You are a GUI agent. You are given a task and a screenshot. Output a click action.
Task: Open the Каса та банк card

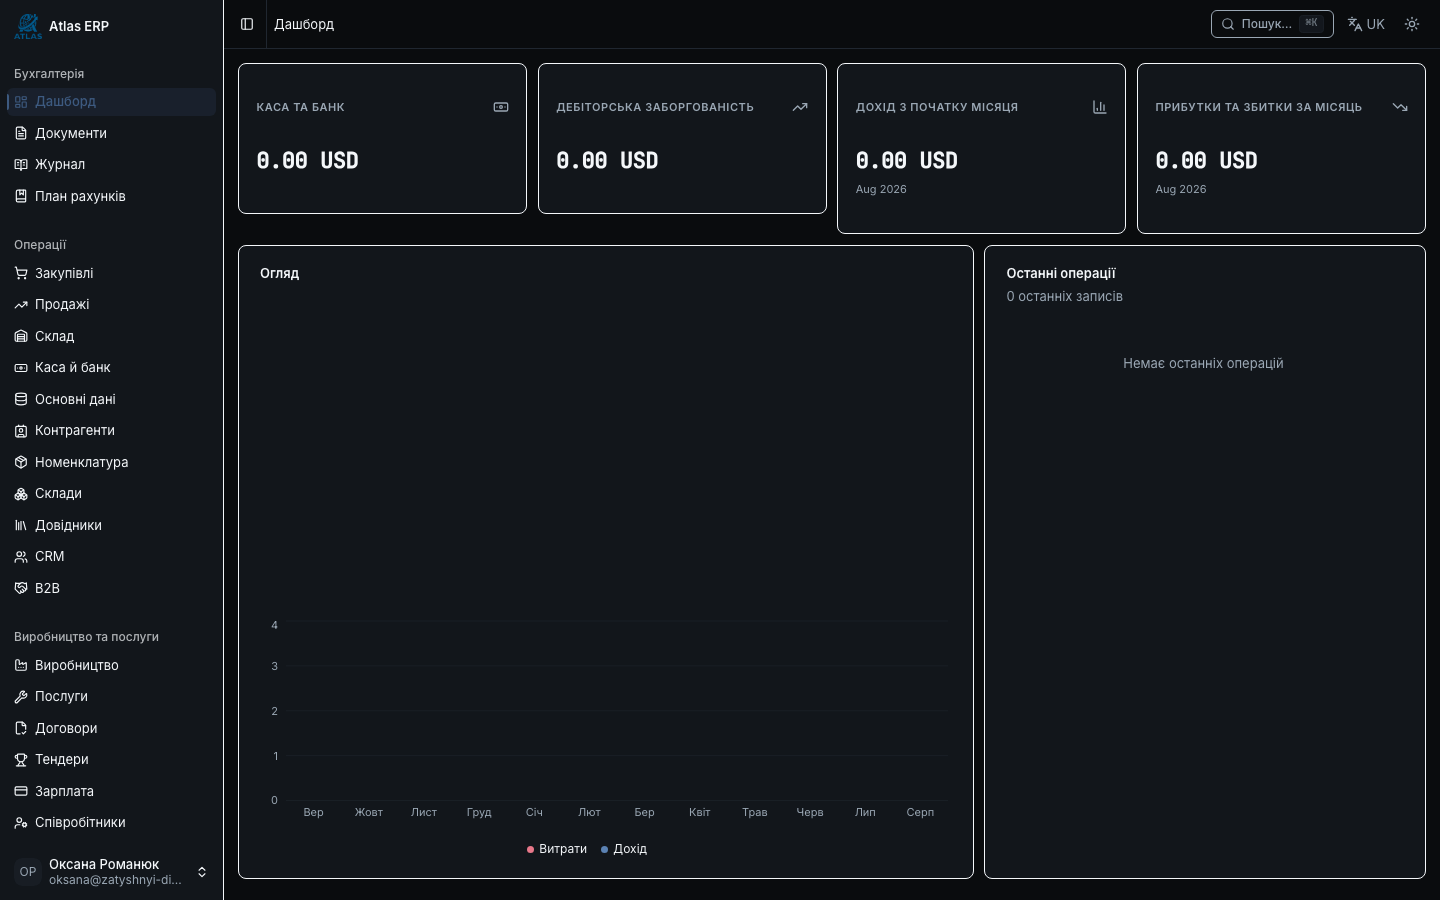[382, 138]
